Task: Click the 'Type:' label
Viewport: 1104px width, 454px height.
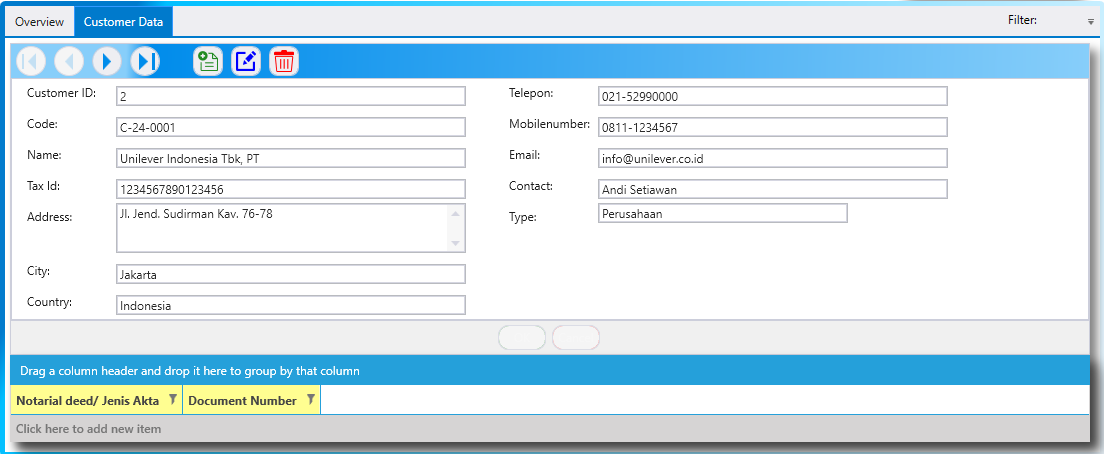Action: click(522, 217)
